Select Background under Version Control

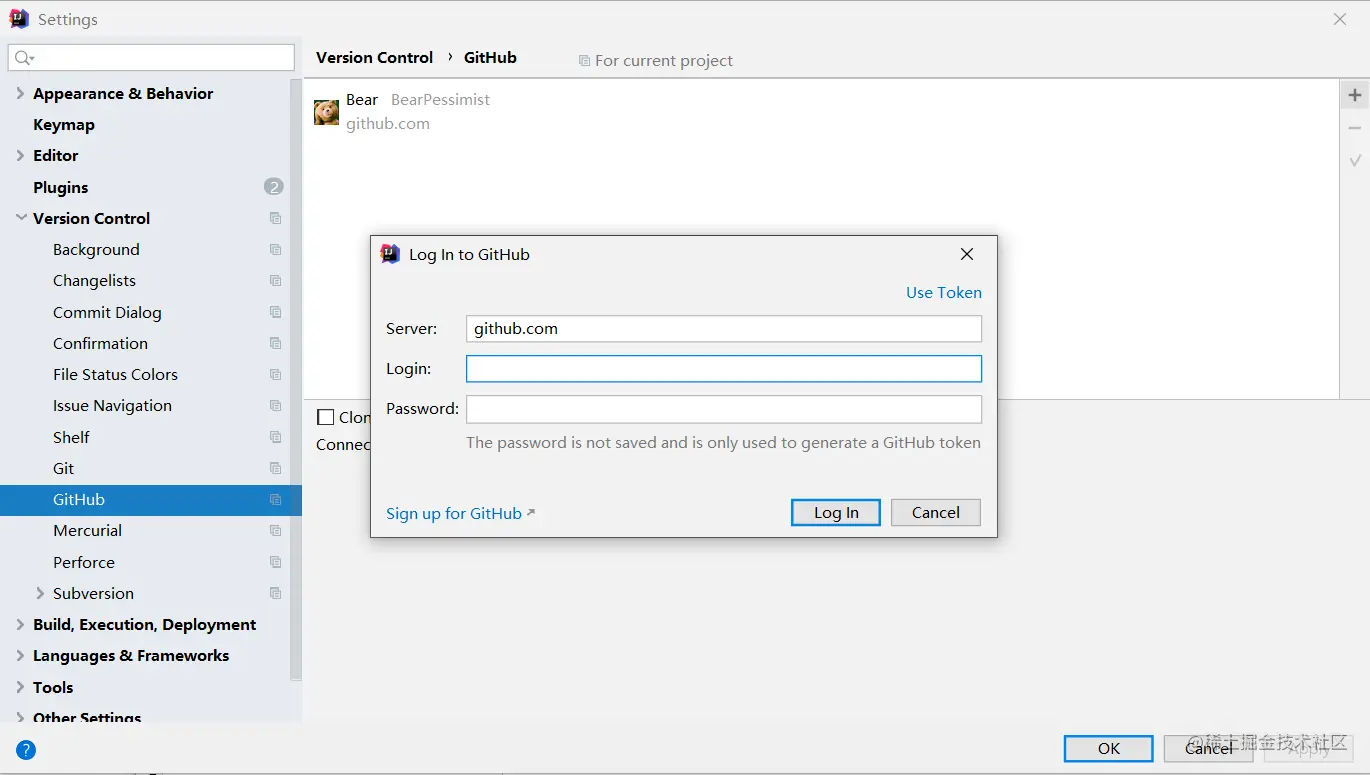96,249
